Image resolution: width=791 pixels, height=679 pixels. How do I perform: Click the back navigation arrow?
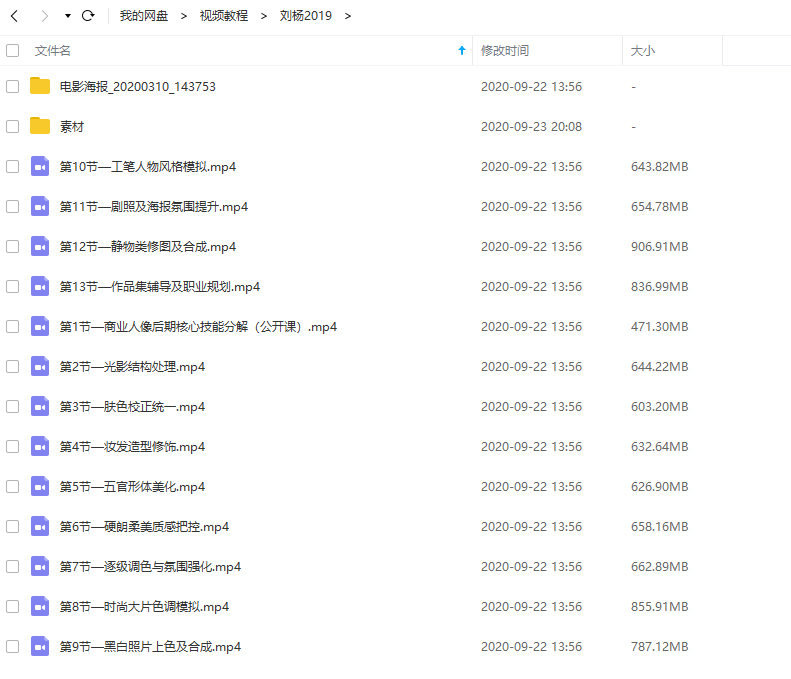point(14,16)
